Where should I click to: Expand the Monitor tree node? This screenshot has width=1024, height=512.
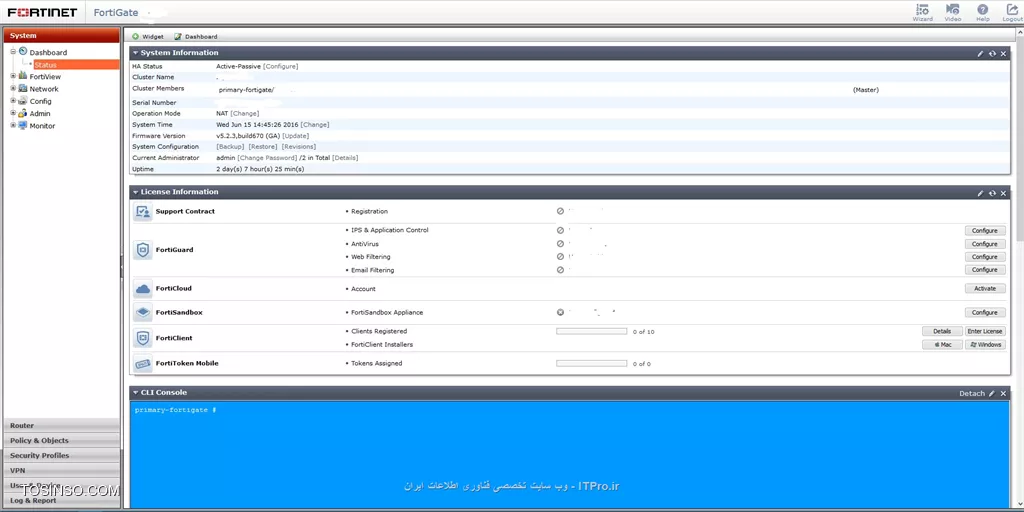pyautogui.click(x=13, y=125)
